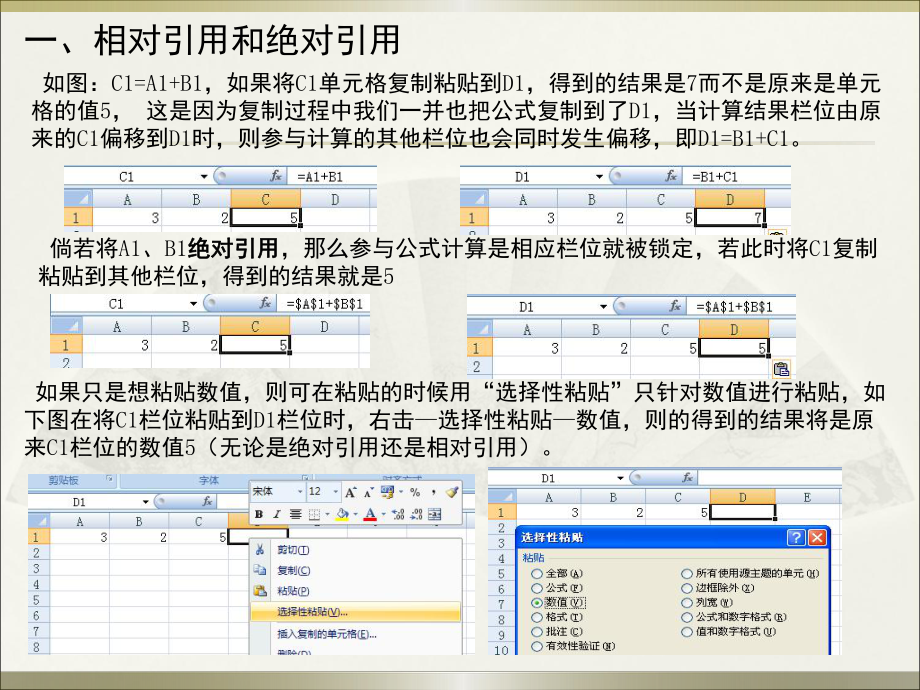Click the Copy (复制) icon

pos(259,570)
